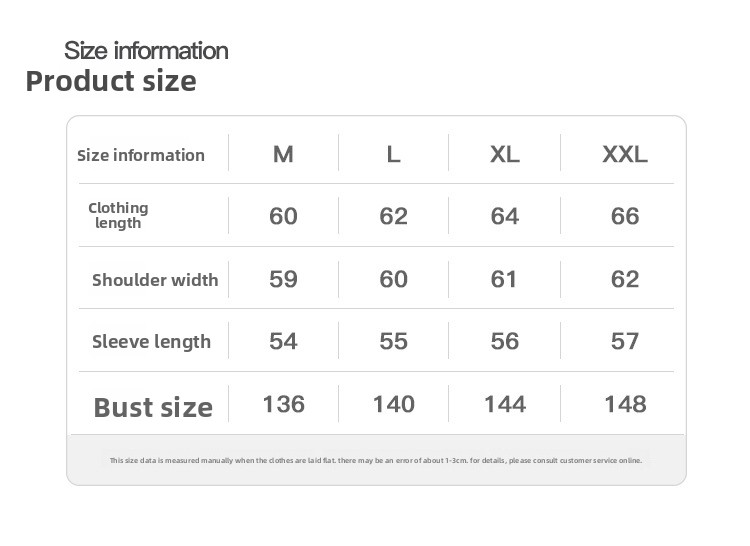Click the clothing length value 66

point(625,216)
